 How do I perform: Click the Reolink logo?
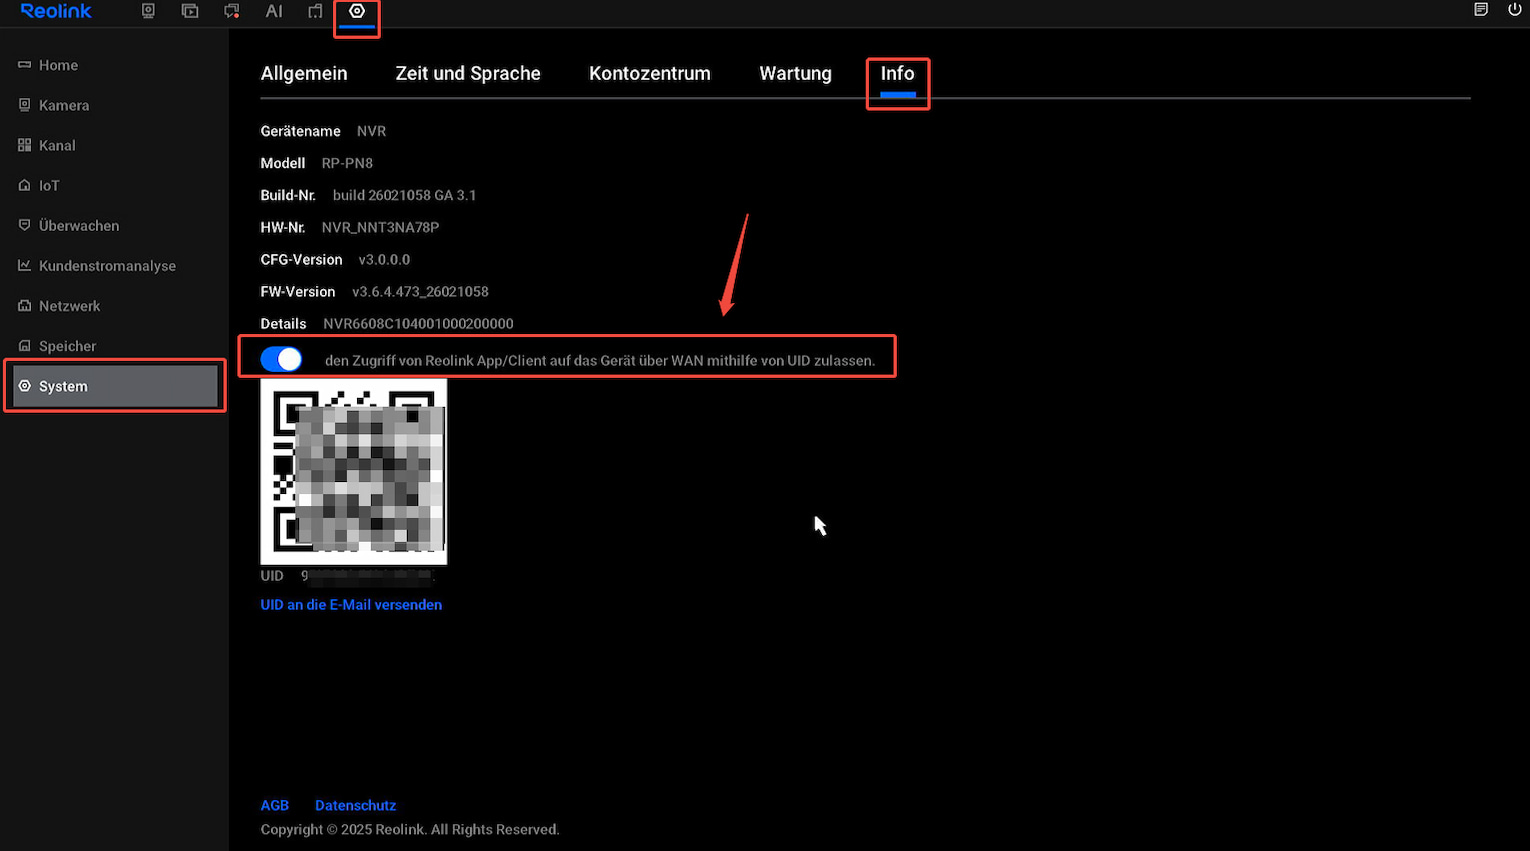click(x=56, y=11)
